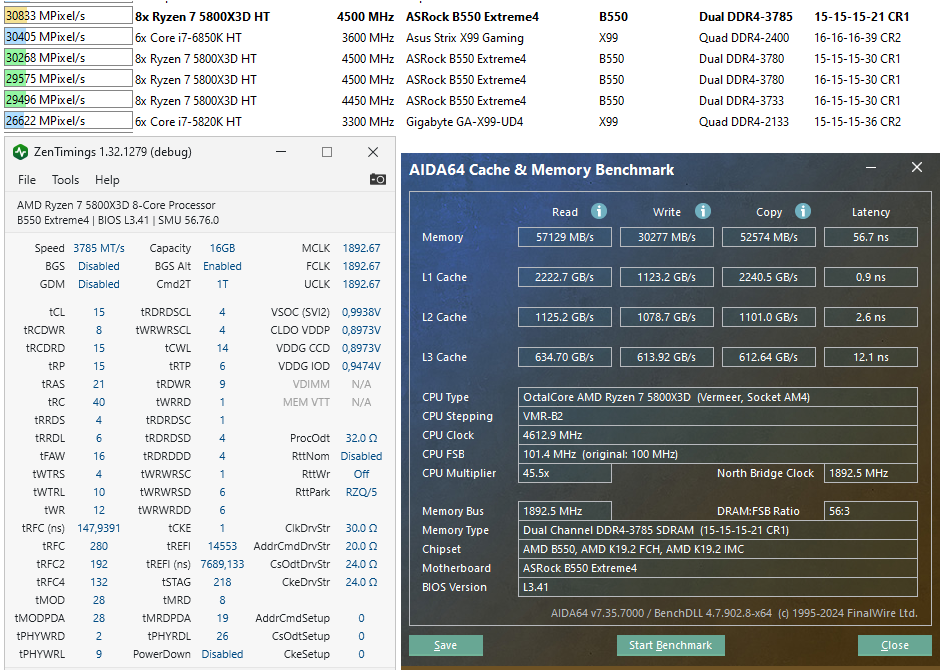Click the Write info icon in AIDA64
The height and width of the screenshot is (670, 941).
click(x=703, y=211)
